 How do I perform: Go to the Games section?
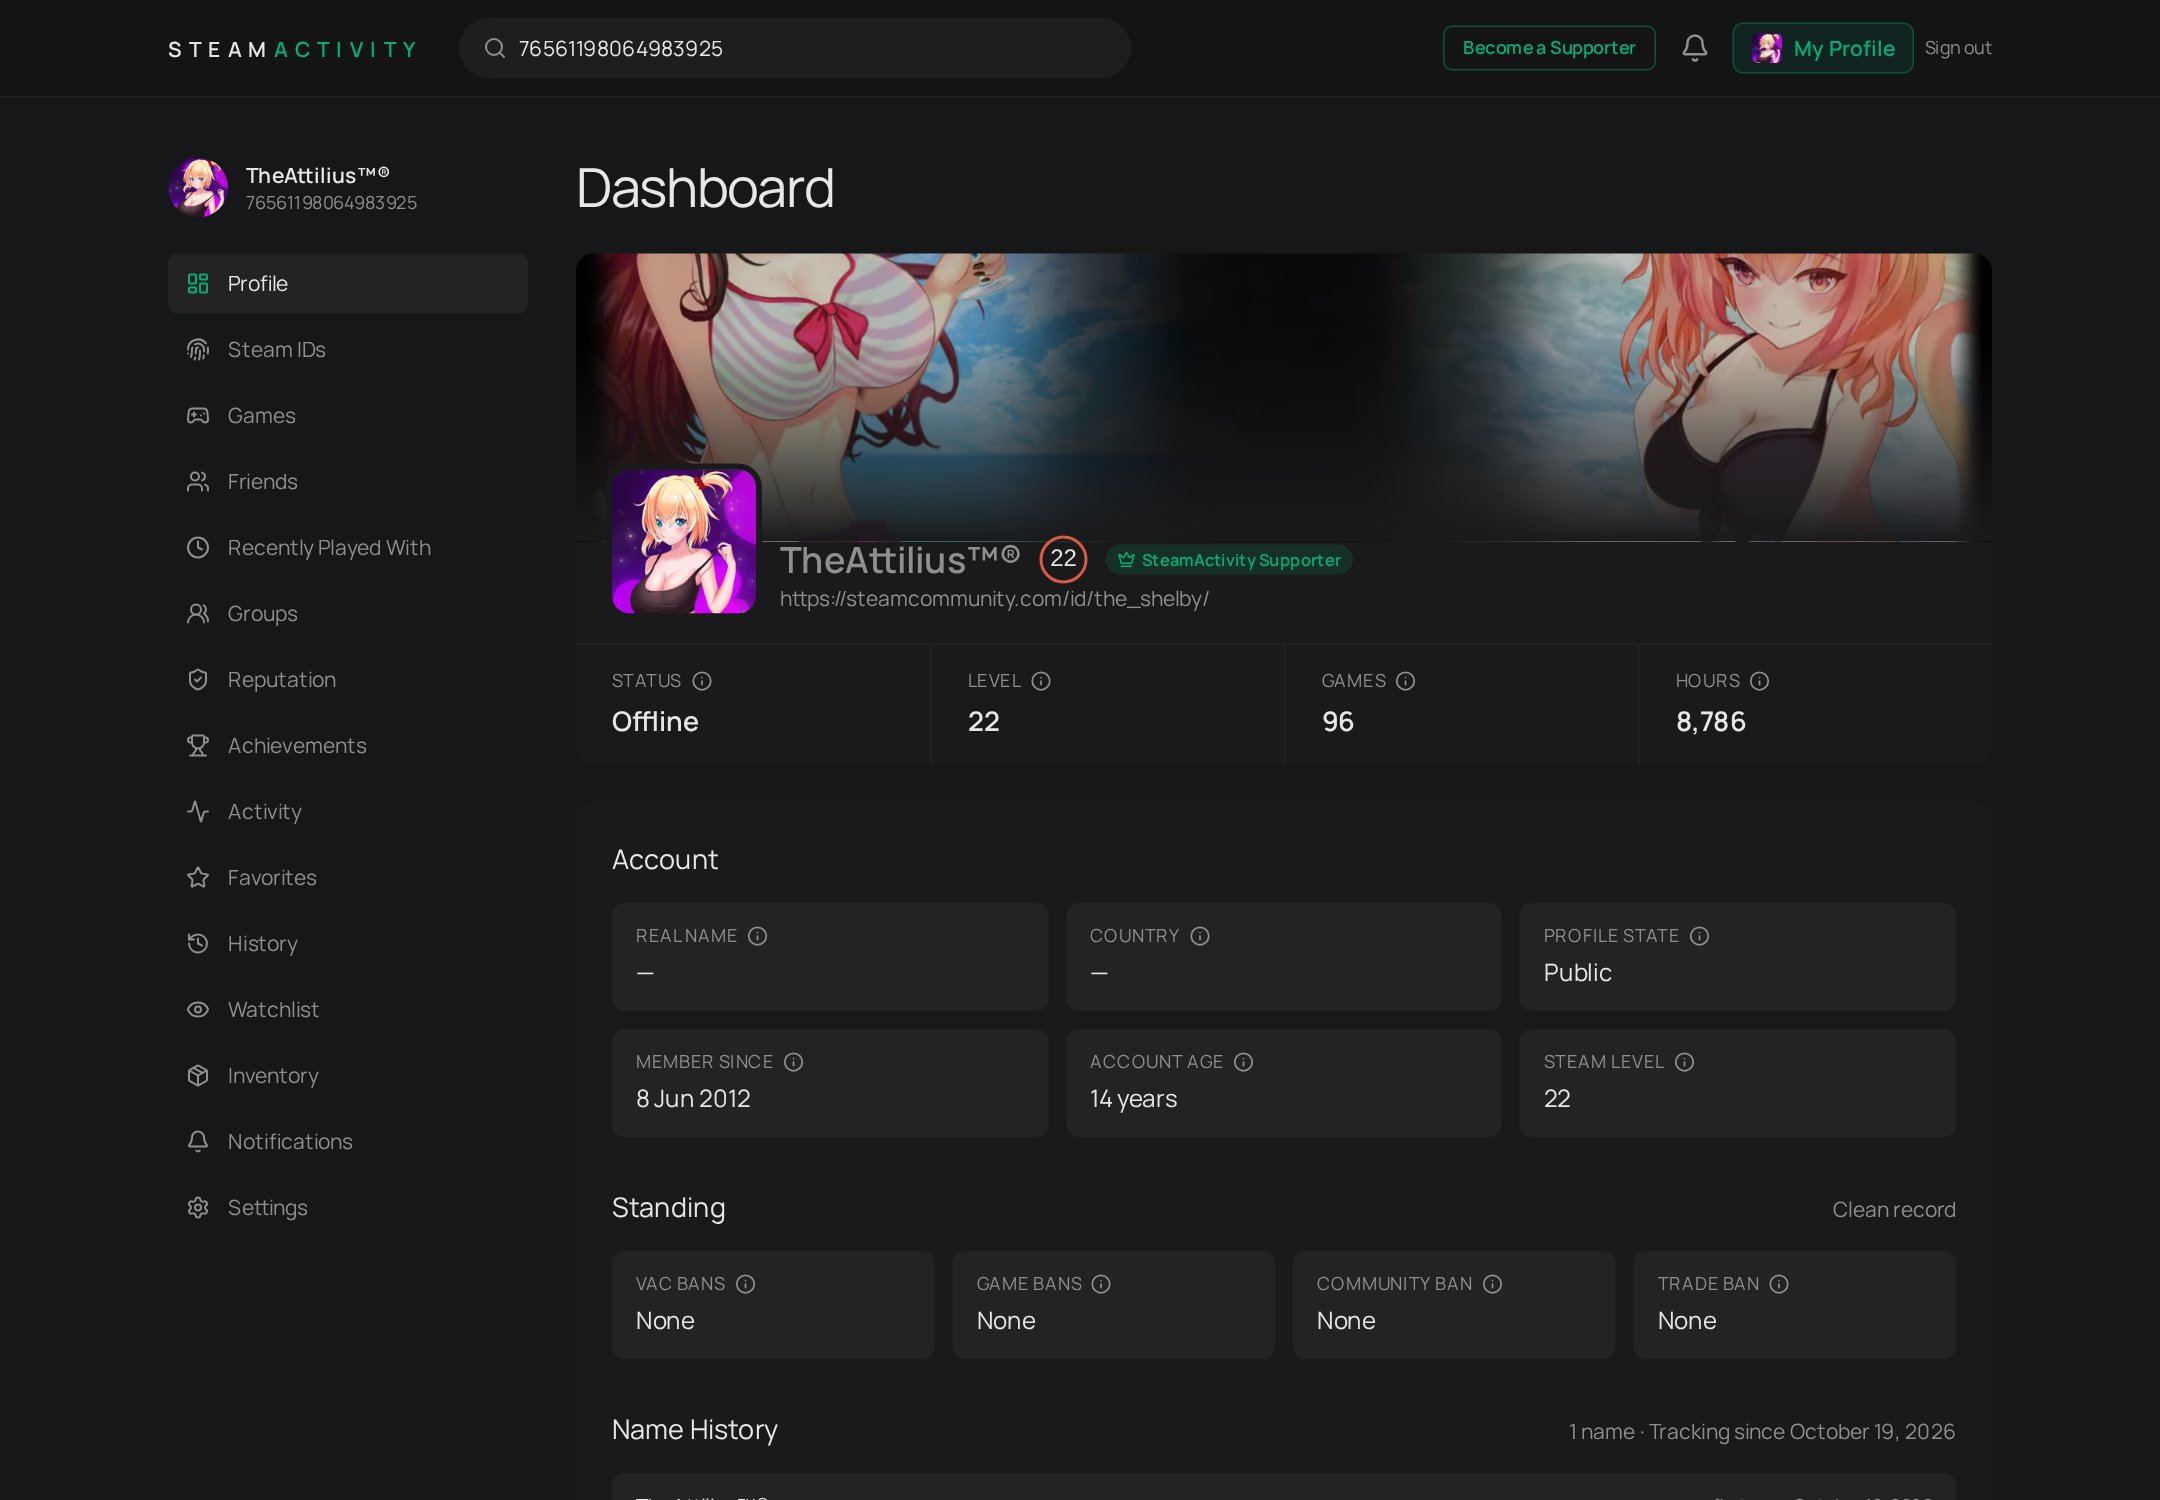pos(347,416)
